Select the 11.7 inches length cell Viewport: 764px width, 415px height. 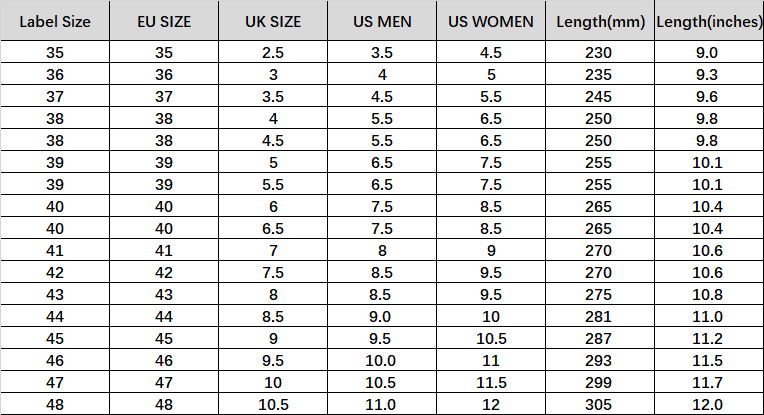pos(708,382)
